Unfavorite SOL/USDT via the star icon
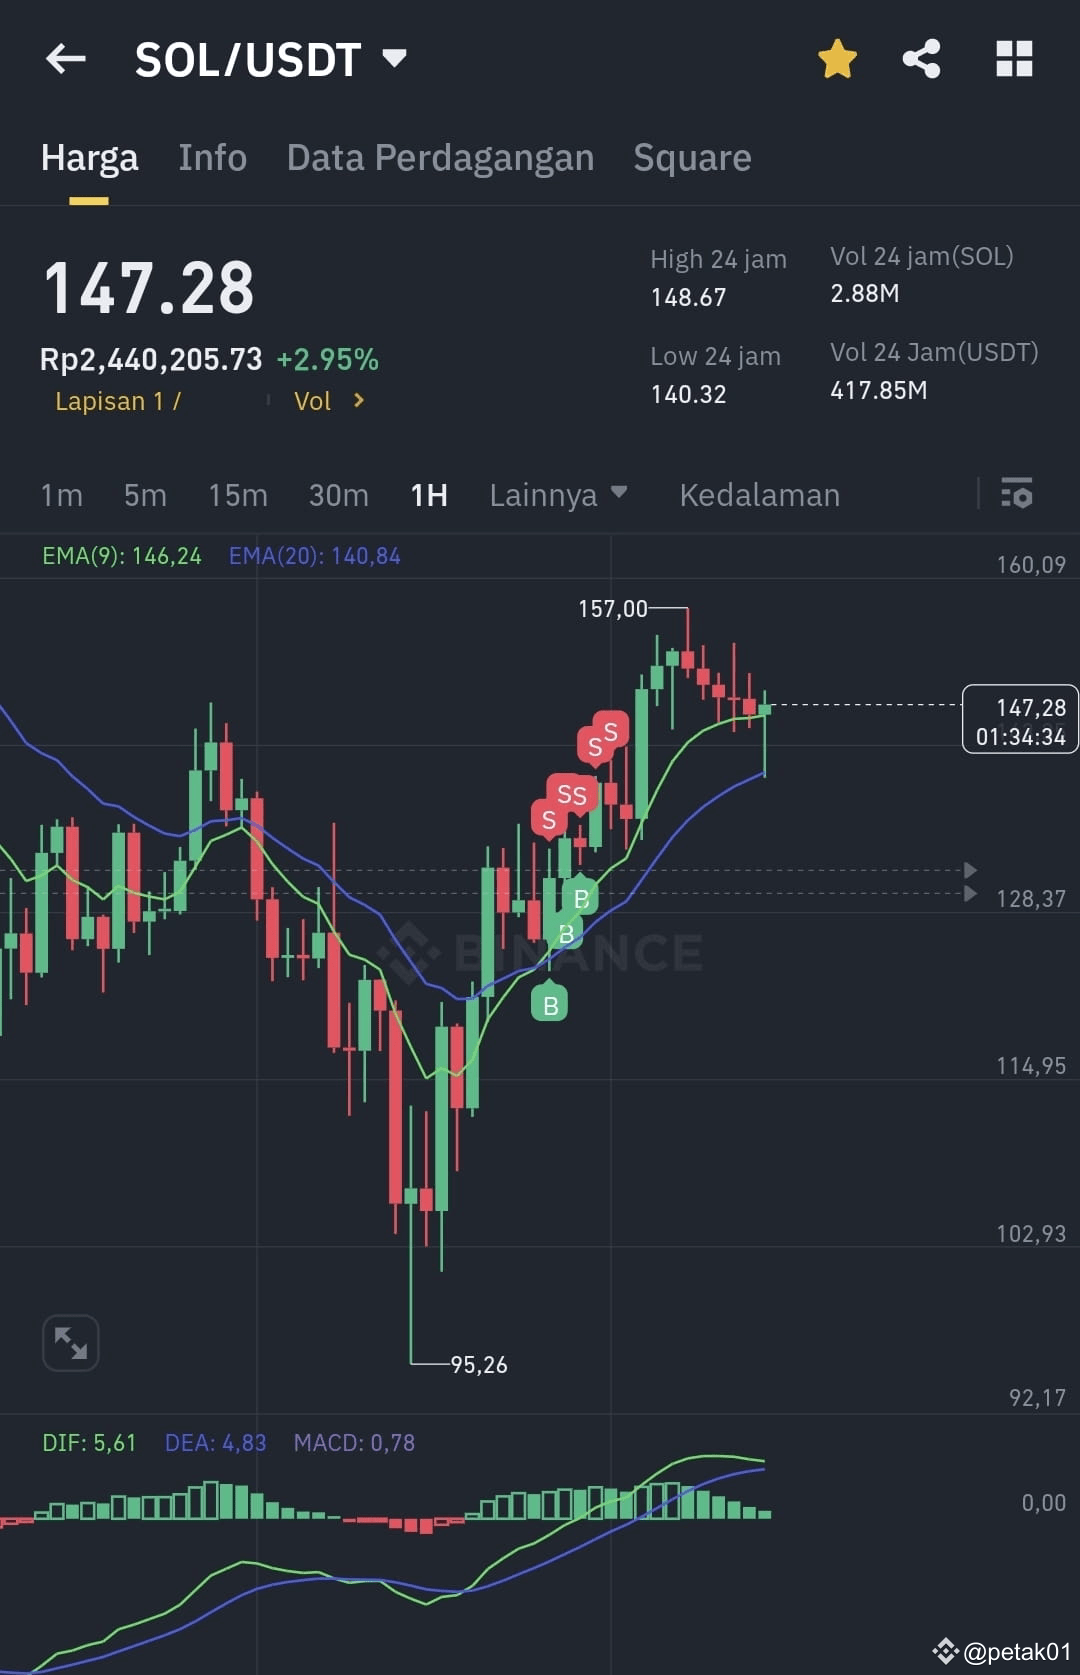Viewport: 1080px width, 1675px height. (x=836, y=58)
